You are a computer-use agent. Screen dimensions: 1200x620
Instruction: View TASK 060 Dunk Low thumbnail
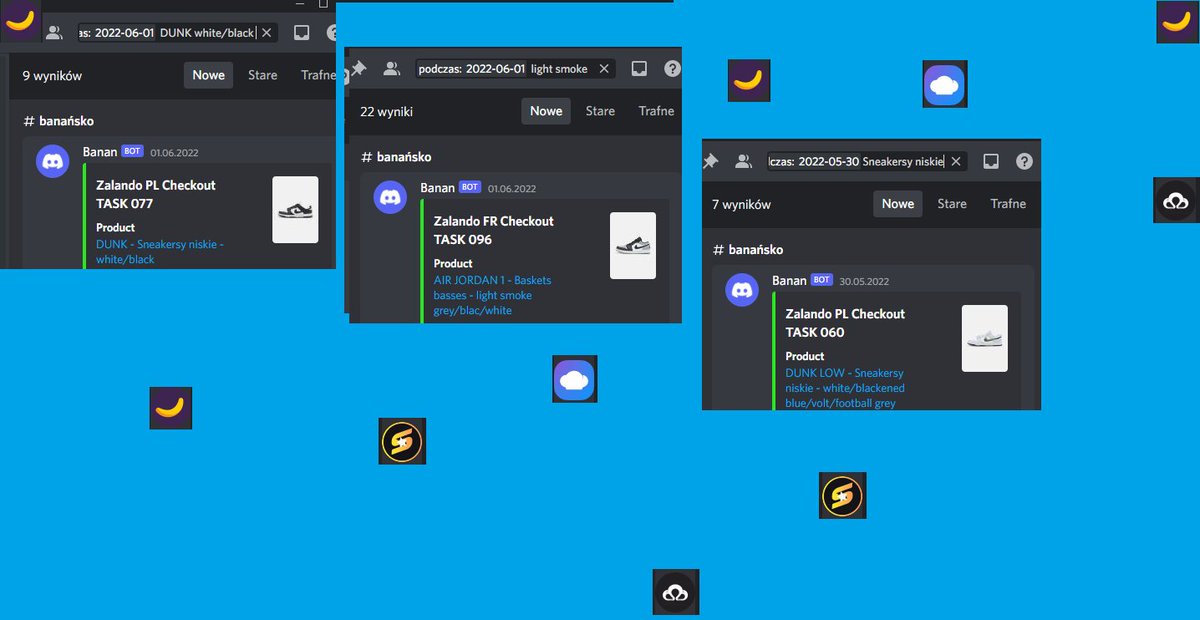click(x=985, y=338)
